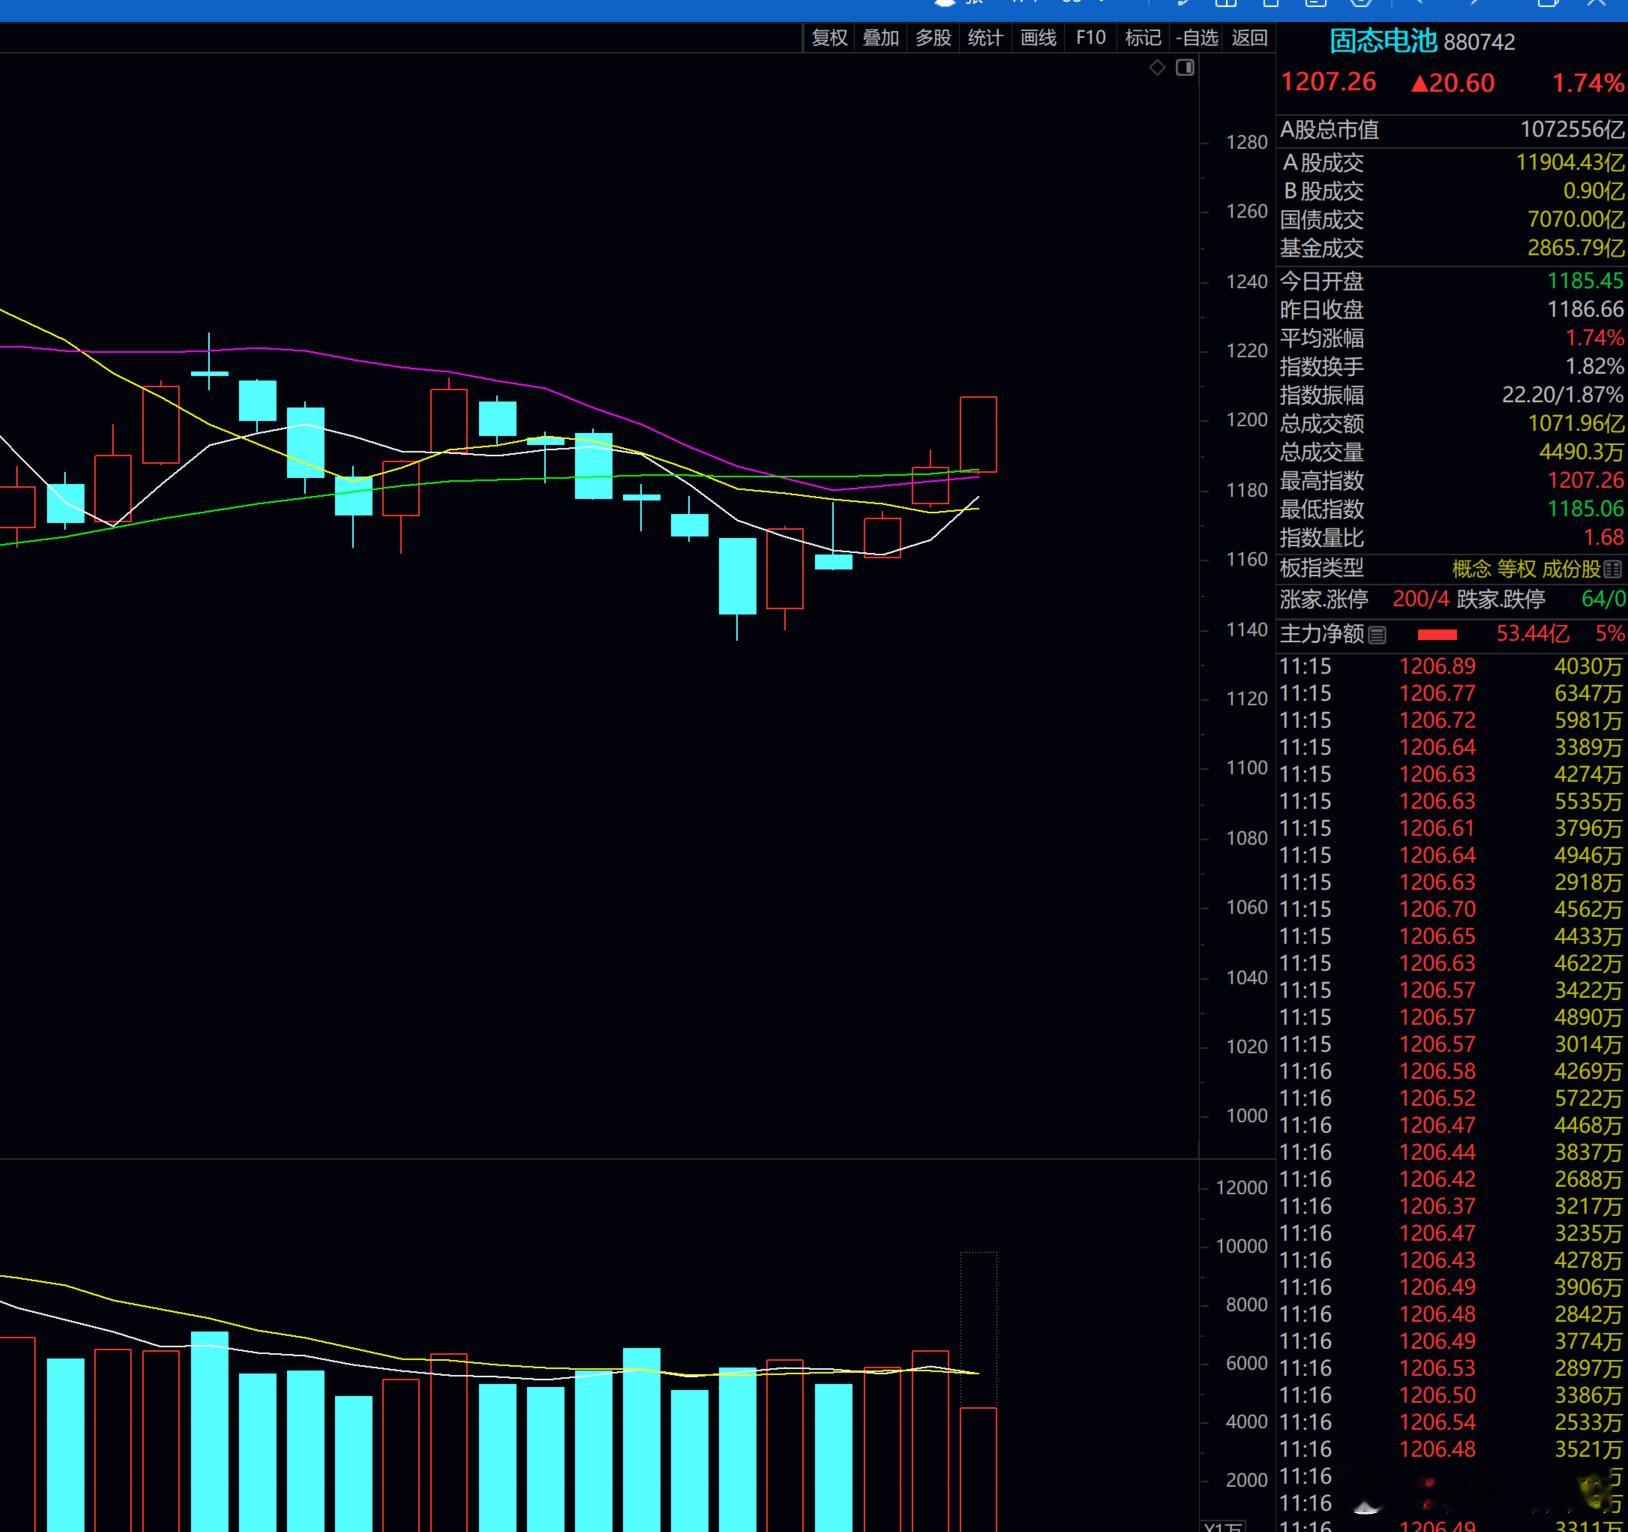Click the 指数量比 value 1.68
Screen dimensions: 1628x1532
click(x=1604, y=538)
